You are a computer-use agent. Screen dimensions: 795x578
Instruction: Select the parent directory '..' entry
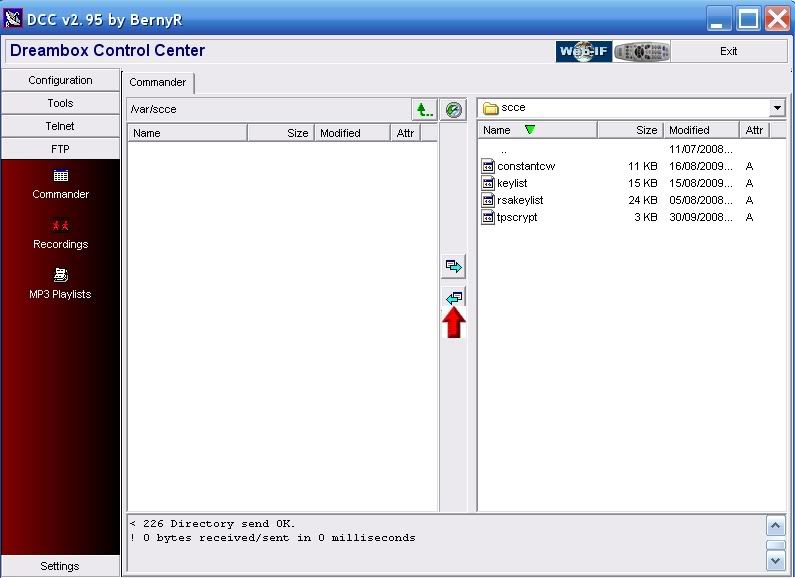[x=503, y=150]
